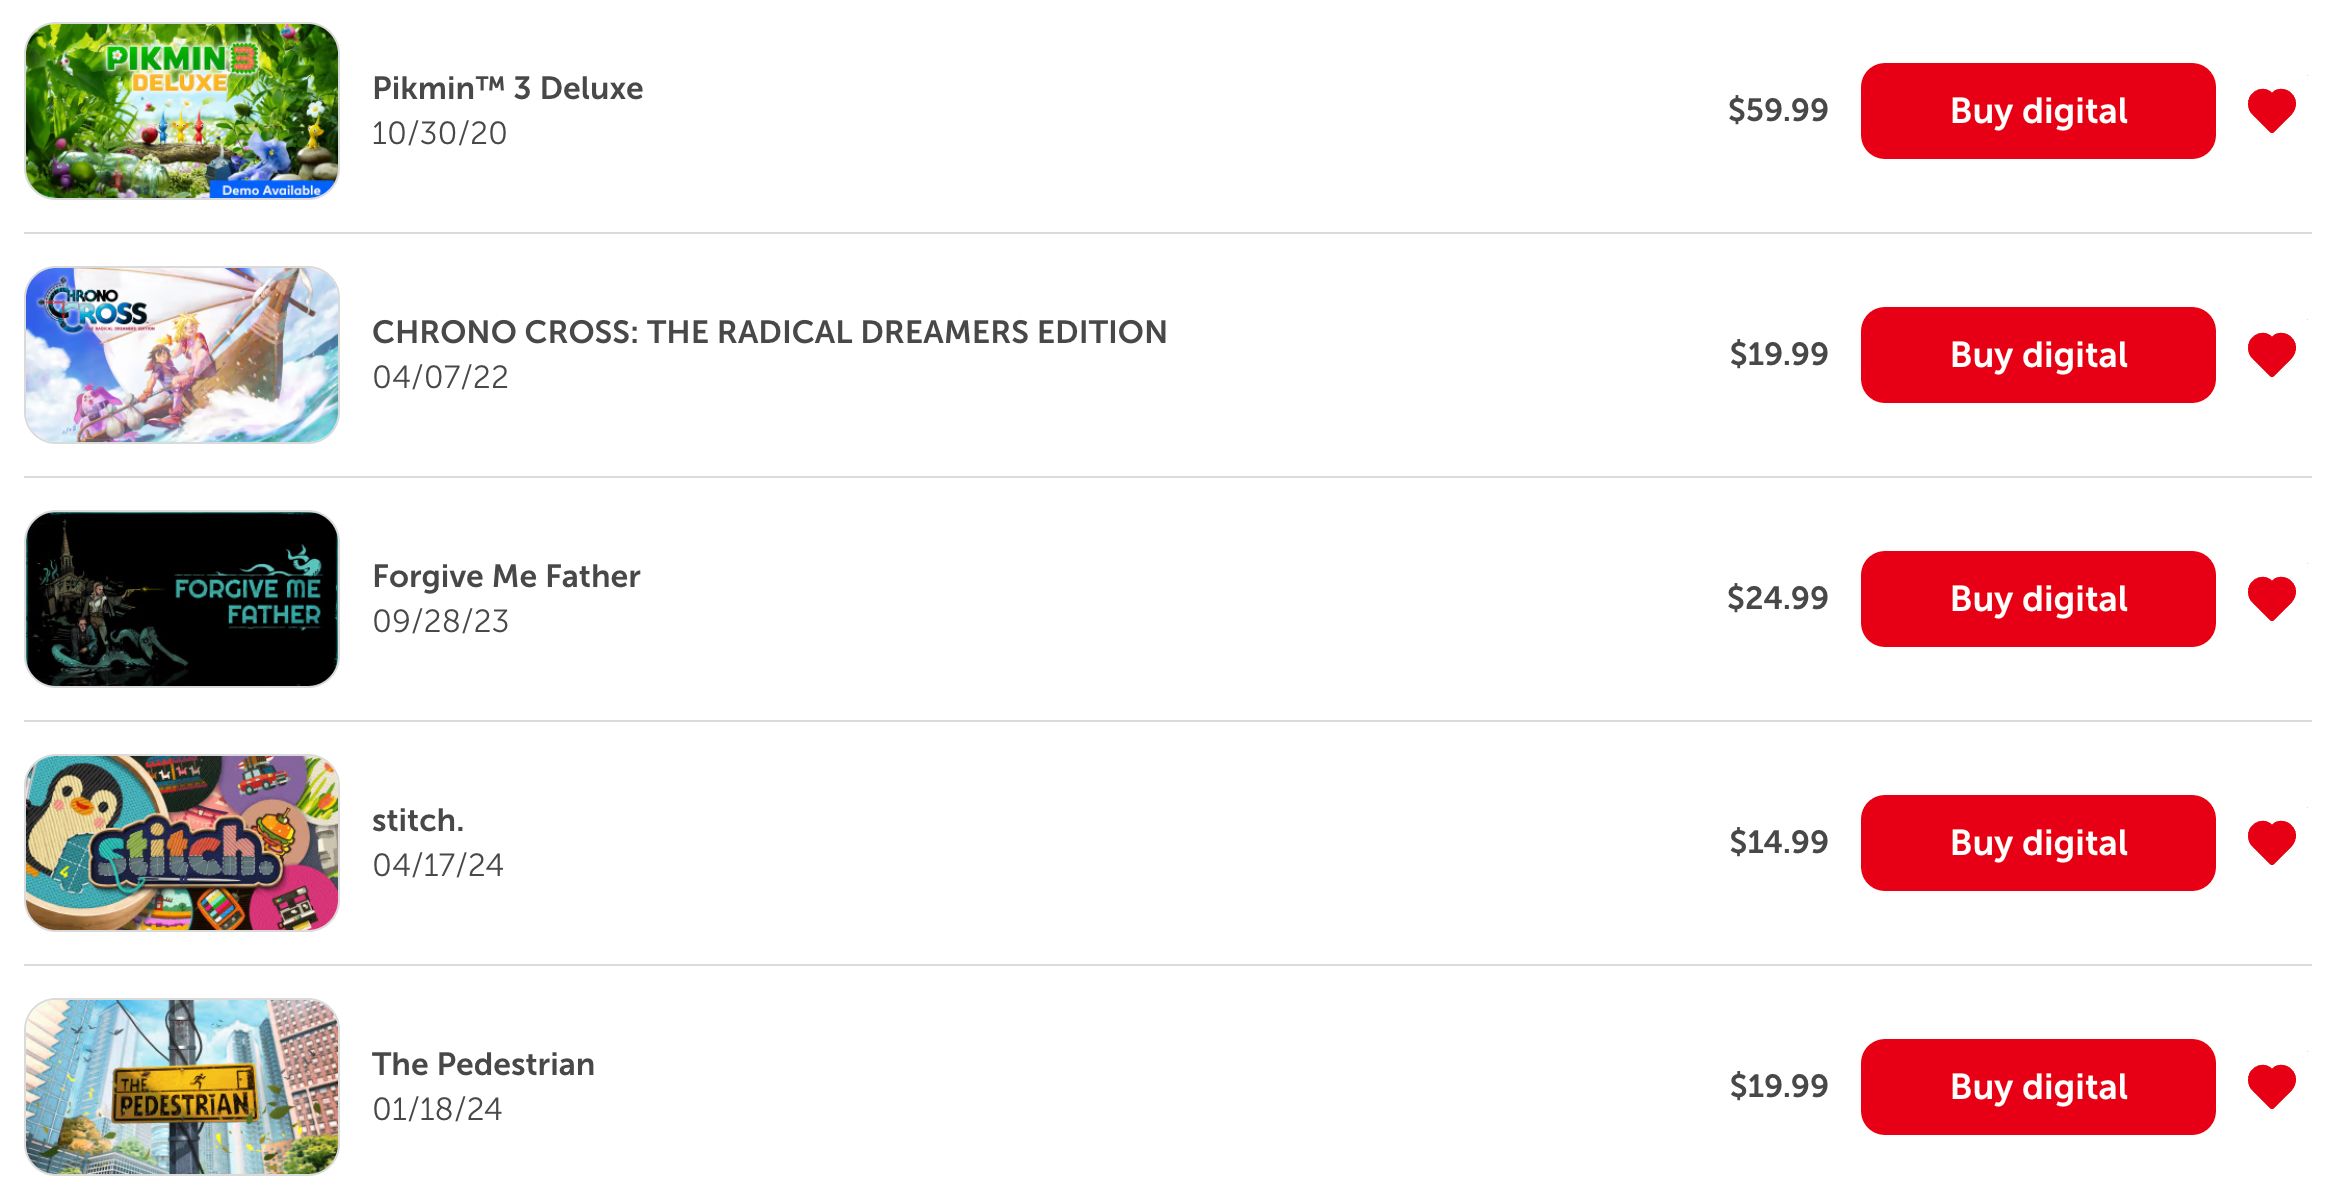This screenshot has height=1201, width=2330.
Task: Click the Chrono Cross game thumbnail
Action: [182, 352]
